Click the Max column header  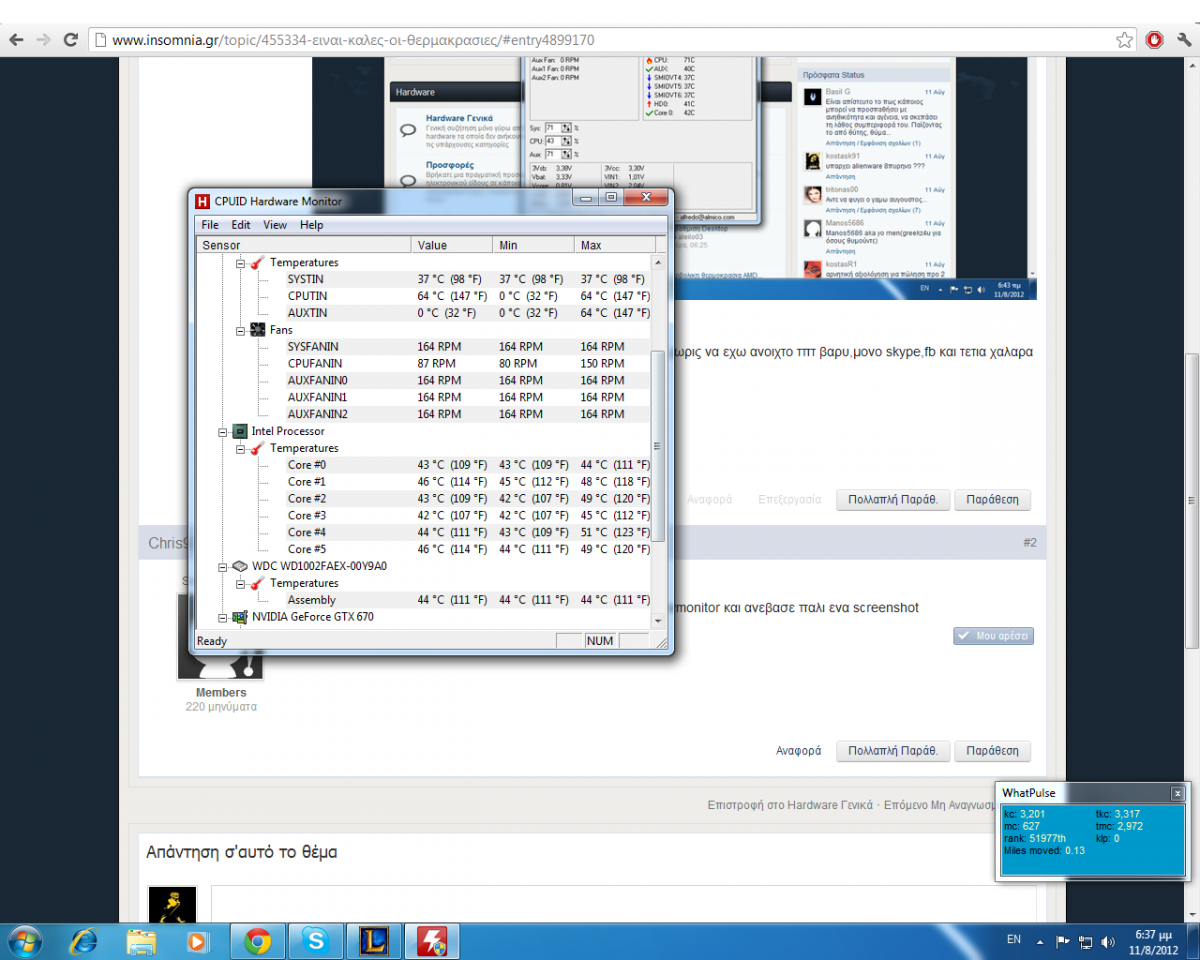[615, 245]
